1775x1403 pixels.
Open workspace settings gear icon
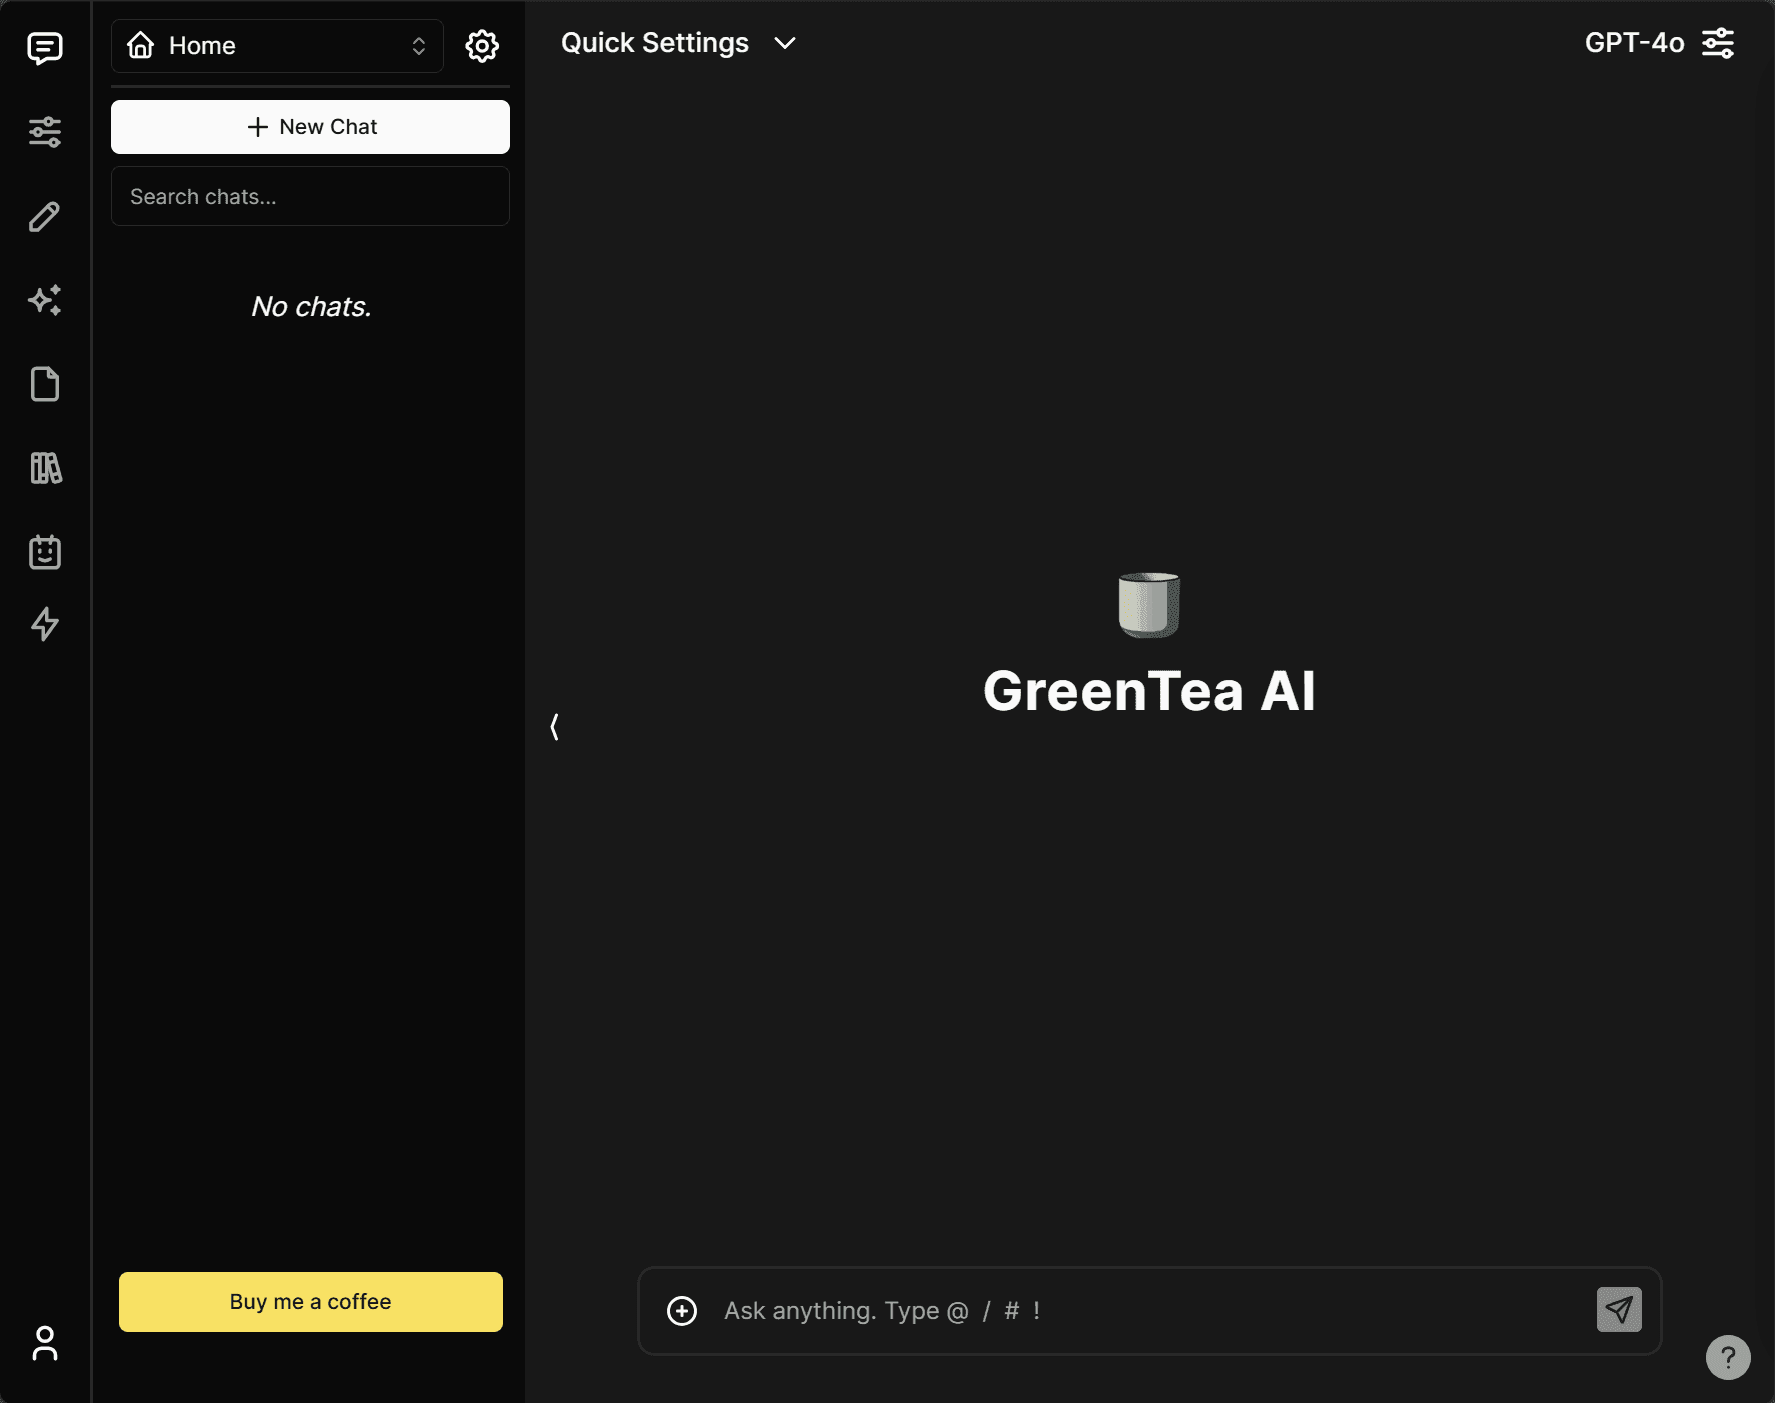coord(482,46)
